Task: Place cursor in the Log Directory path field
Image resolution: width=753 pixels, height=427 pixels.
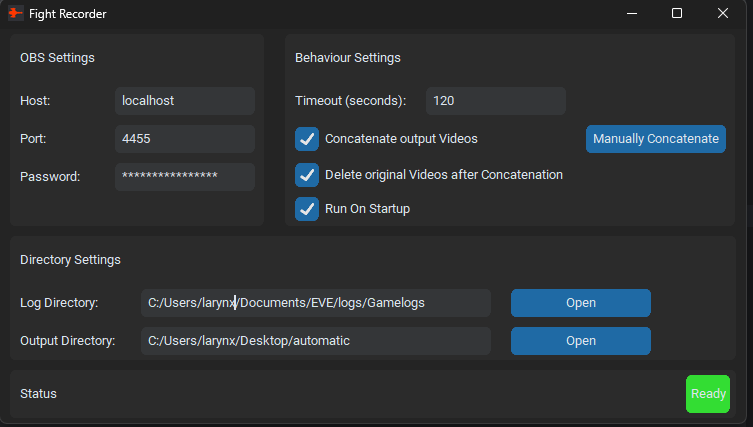Action: [x=316, y=303]
